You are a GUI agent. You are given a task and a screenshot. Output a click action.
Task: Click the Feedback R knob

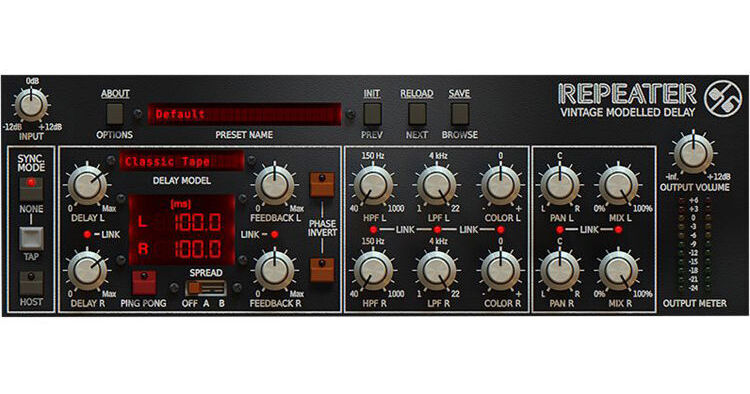[x=275, y=271]
